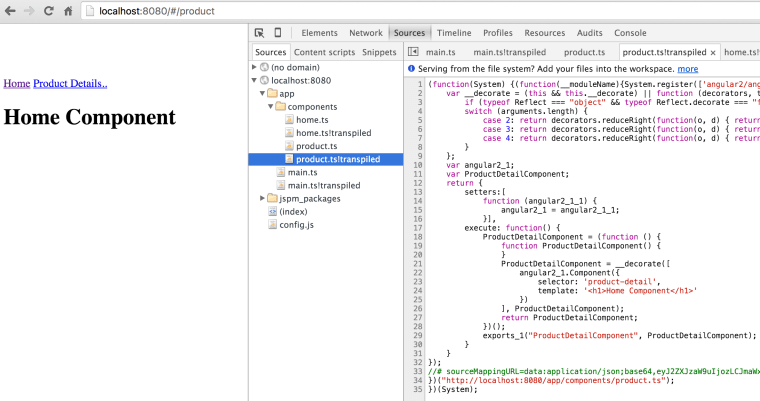Collapse the localhost:8080 tree node
The image size is (760, 401).
pyautogui.click(x=254, y=80)
